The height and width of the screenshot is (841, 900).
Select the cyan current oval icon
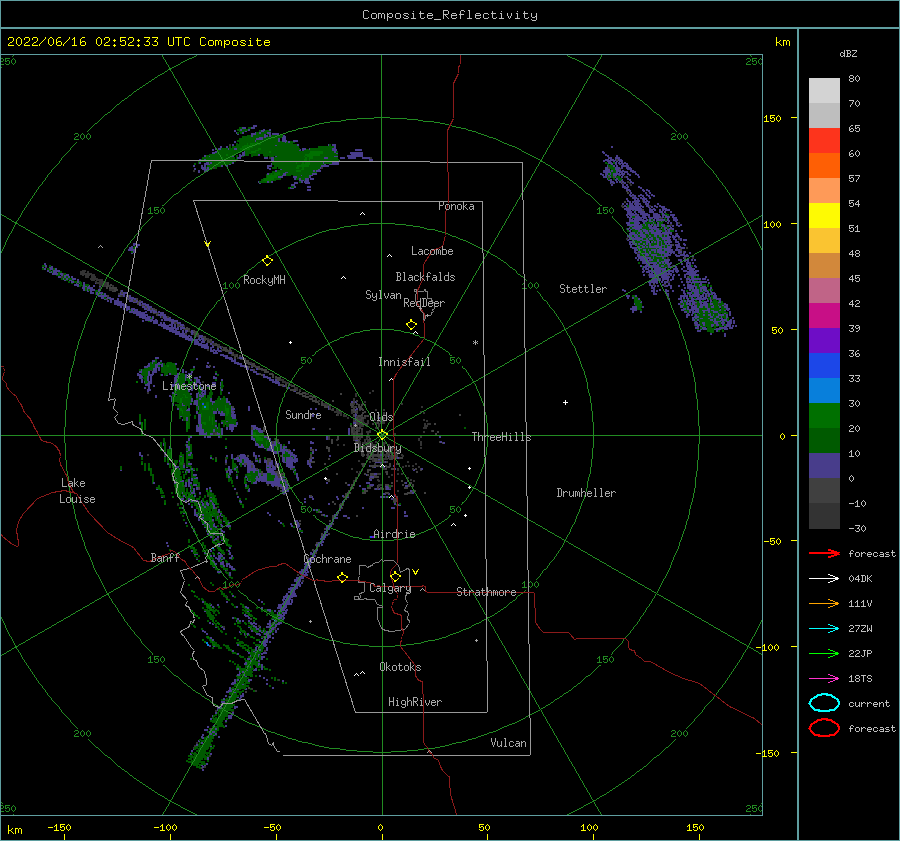[824, 703]
